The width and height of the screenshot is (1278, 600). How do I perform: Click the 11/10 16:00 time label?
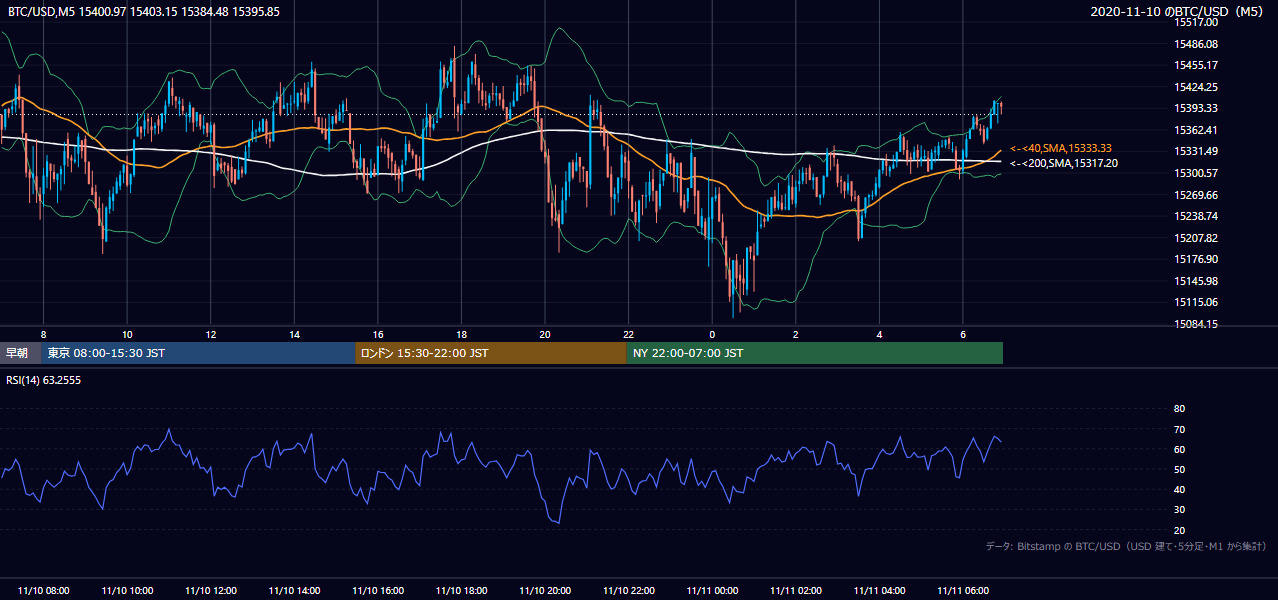pyautogui.click(x=378, y=591)
